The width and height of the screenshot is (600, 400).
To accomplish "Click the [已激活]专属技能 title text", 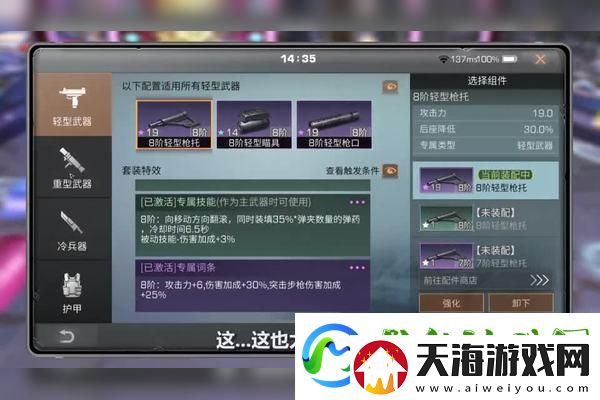I will [x=225, y=202].
